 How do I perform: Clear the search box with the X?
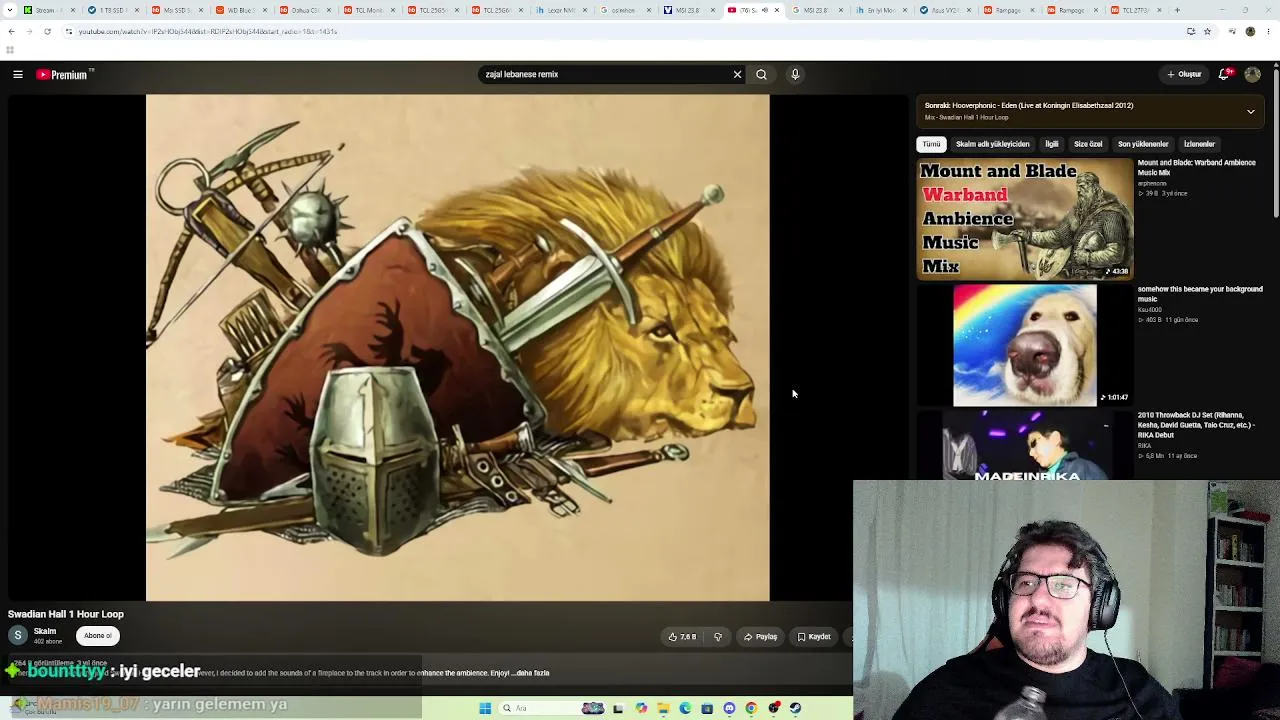737,74
